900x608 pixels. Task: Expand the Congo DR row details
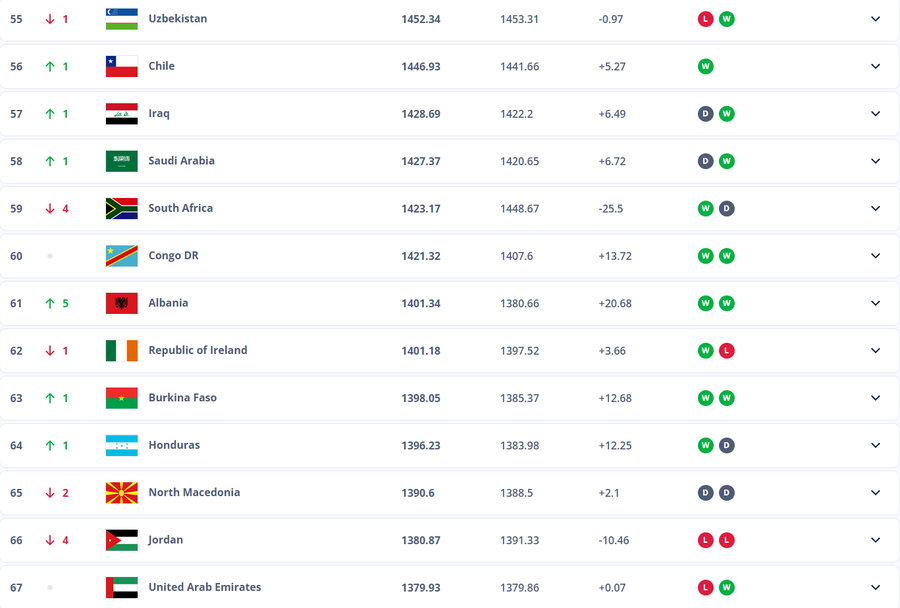[x=875, y=256]
